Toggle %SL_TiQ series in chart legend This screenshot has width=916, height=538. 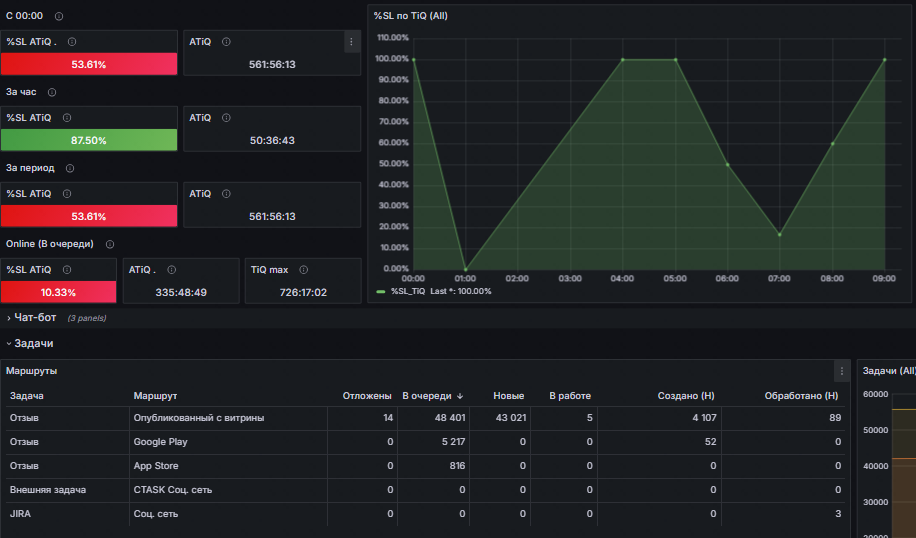(x=408, y=291)
